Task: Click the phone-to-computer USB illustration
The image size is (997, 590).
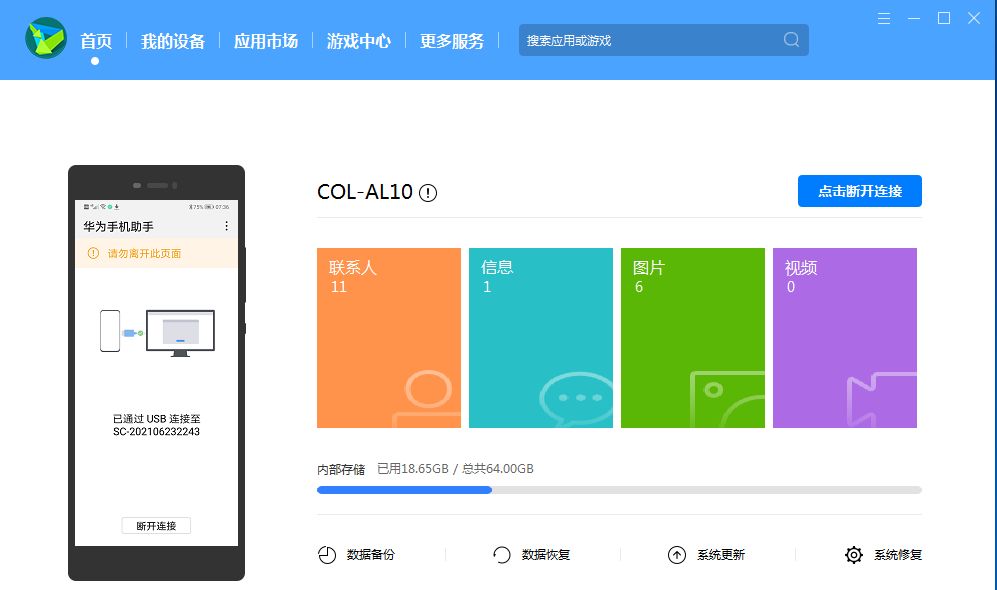Action: pos(157,333)
